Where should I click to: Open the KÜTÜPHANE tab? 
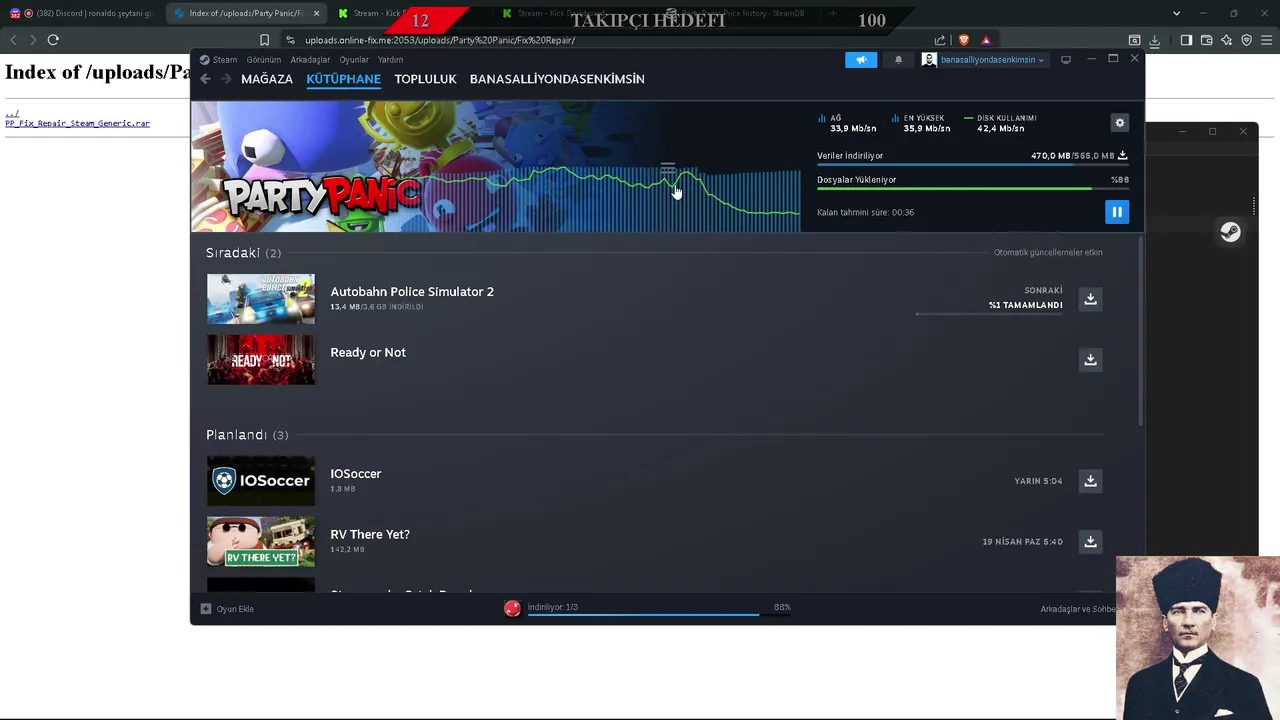tap(344, 79)
